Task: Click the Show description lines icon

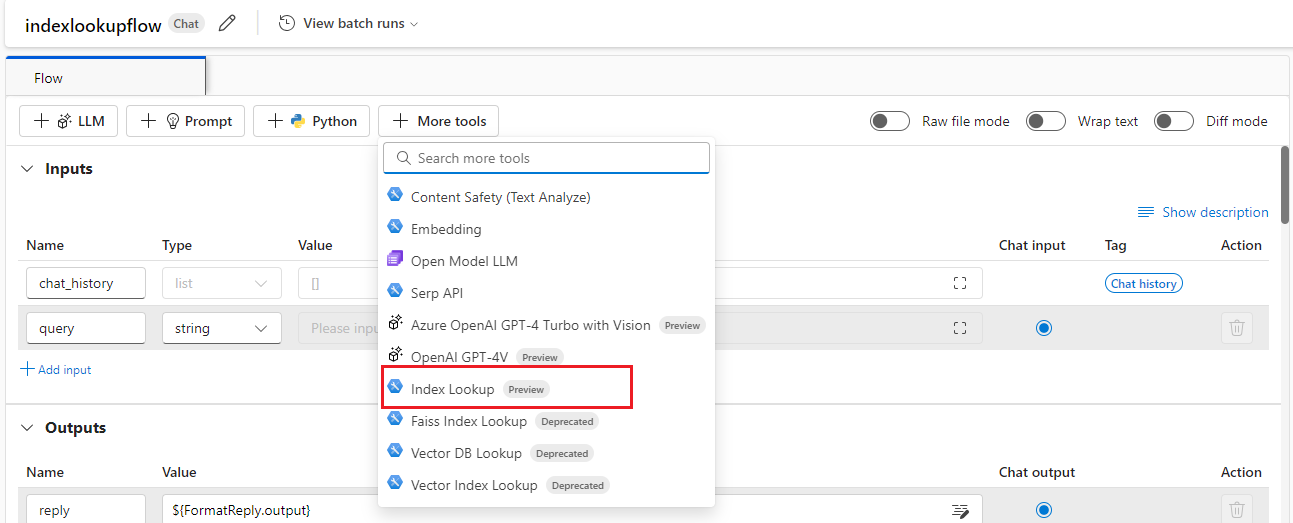Action: [x=1146, y=212]
